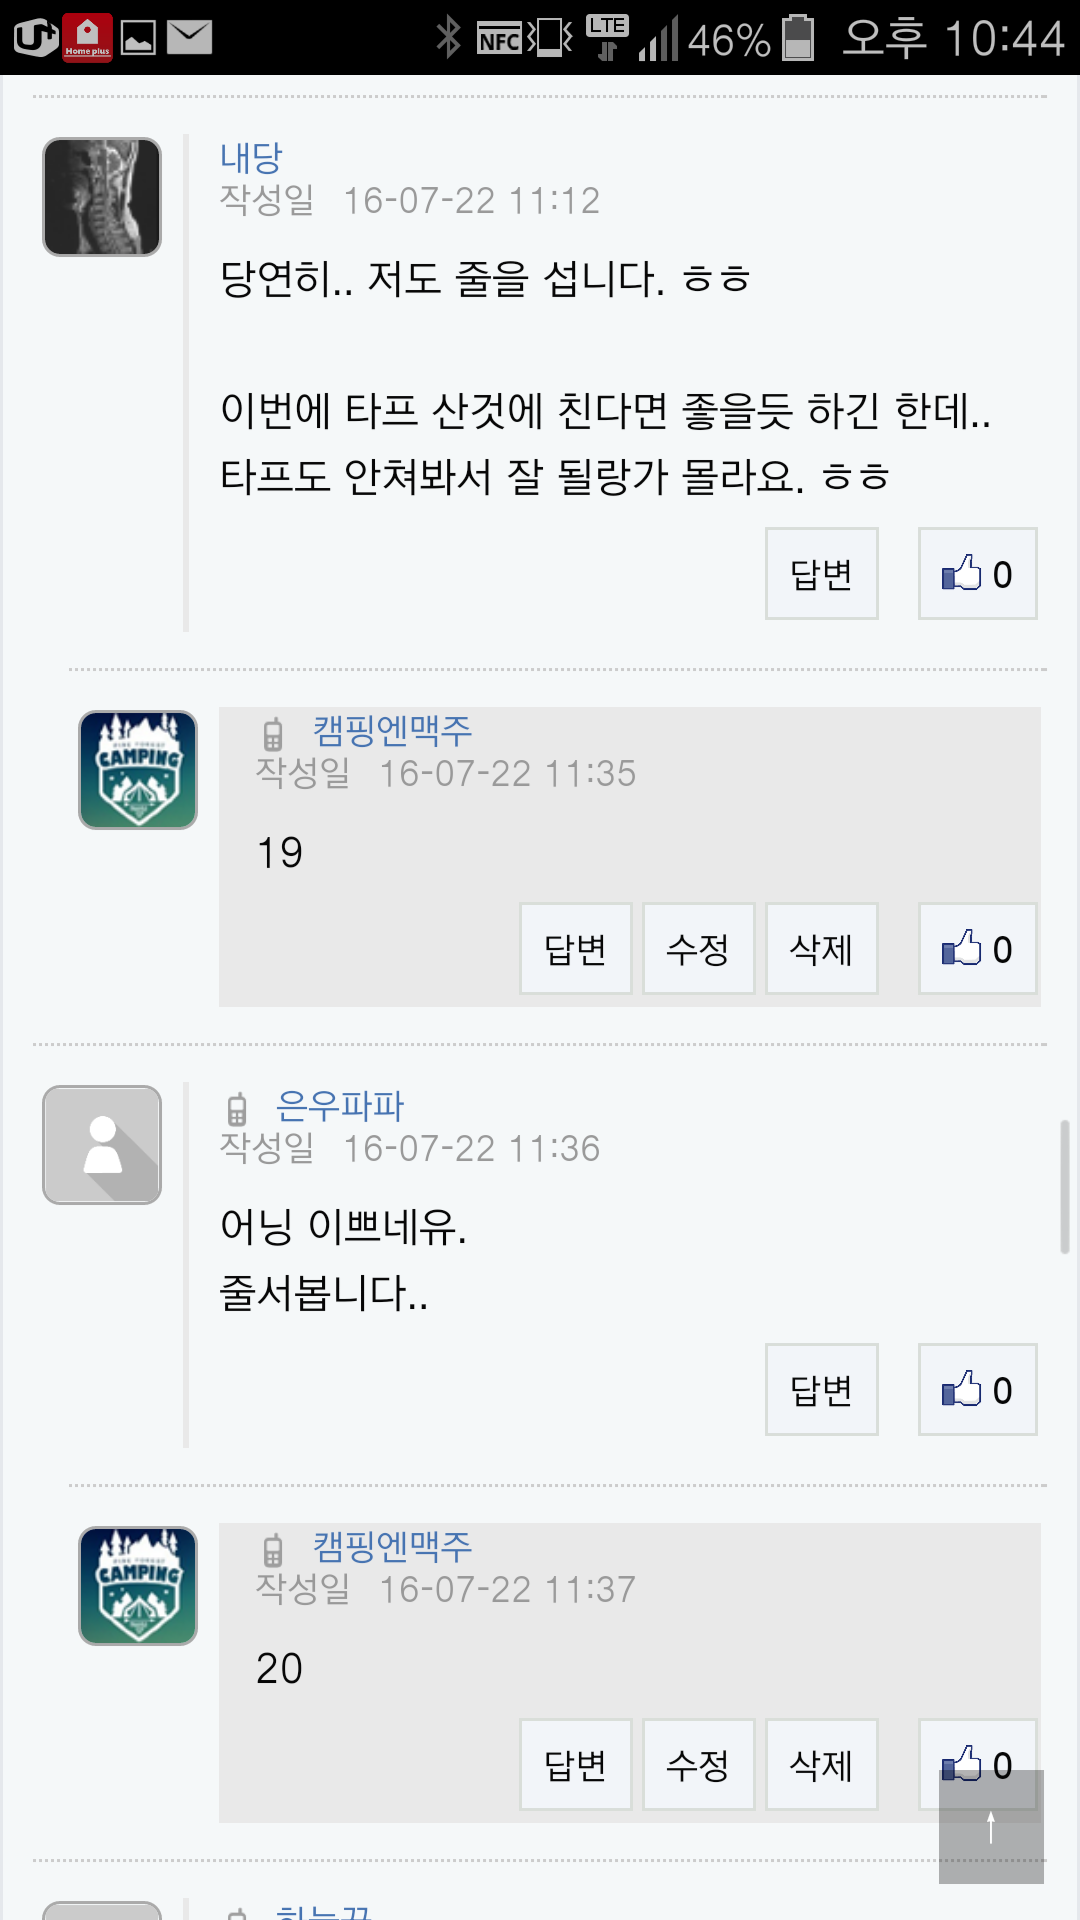Reply to 은우파파's comment
The image size is (1080, 1920).
[x=821, y=1390]
